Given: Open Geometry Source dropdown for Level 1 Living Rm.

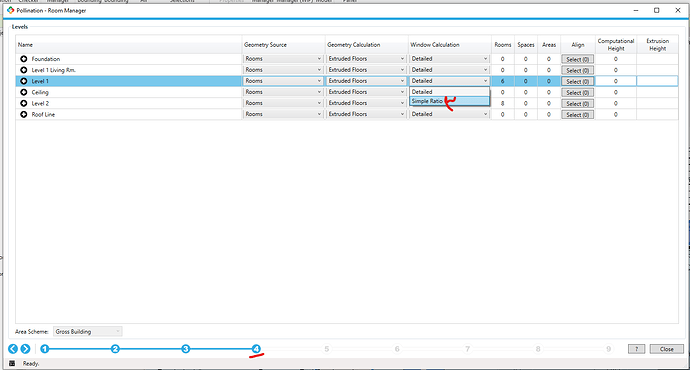Looking at the screenshot, I should click(283, 70).
